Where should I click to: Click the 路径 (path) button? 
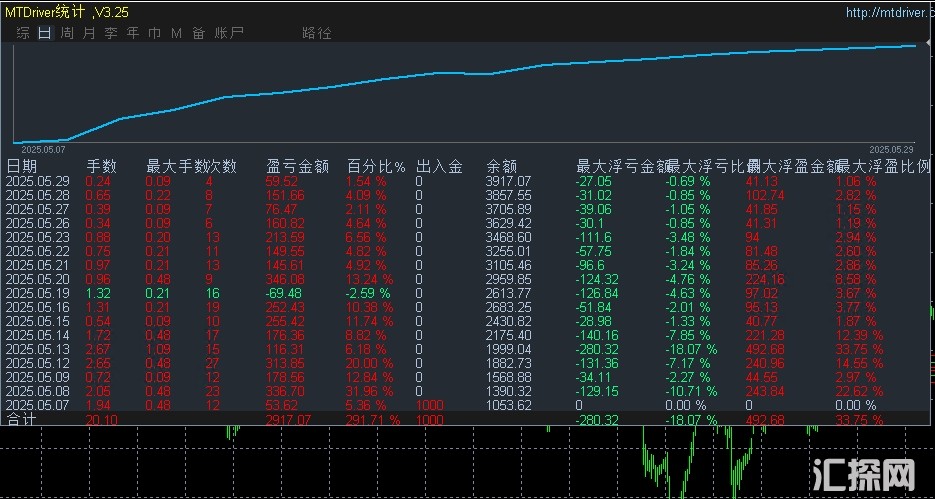(x=316, y=33)
